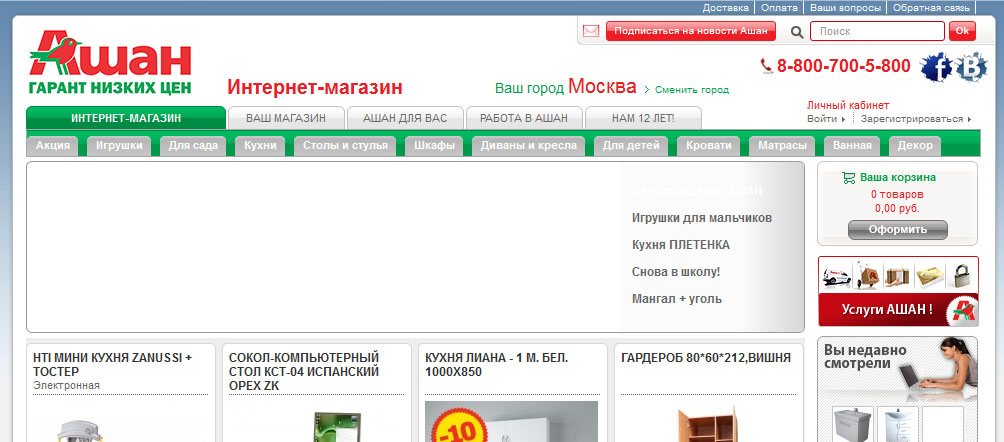Image resolution: width=1004 pixels, height=442 pixels.
Task: Click the Ваша корзина heading
Action: (x=898, y=177)
